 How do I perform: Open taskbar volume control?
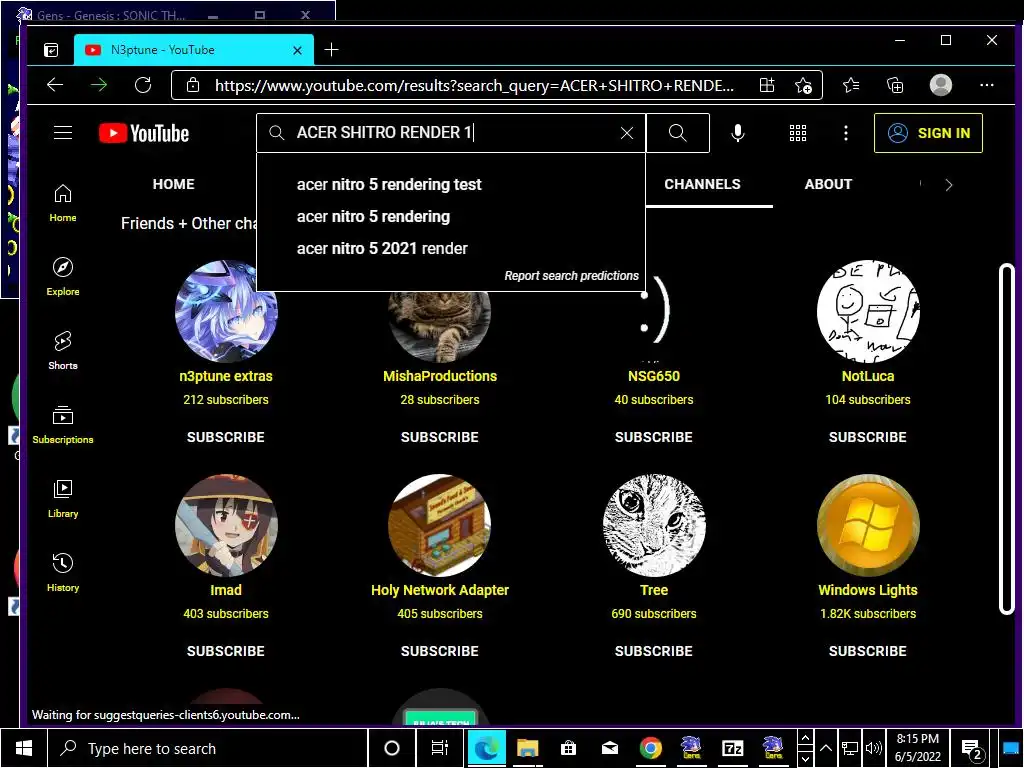873,748
